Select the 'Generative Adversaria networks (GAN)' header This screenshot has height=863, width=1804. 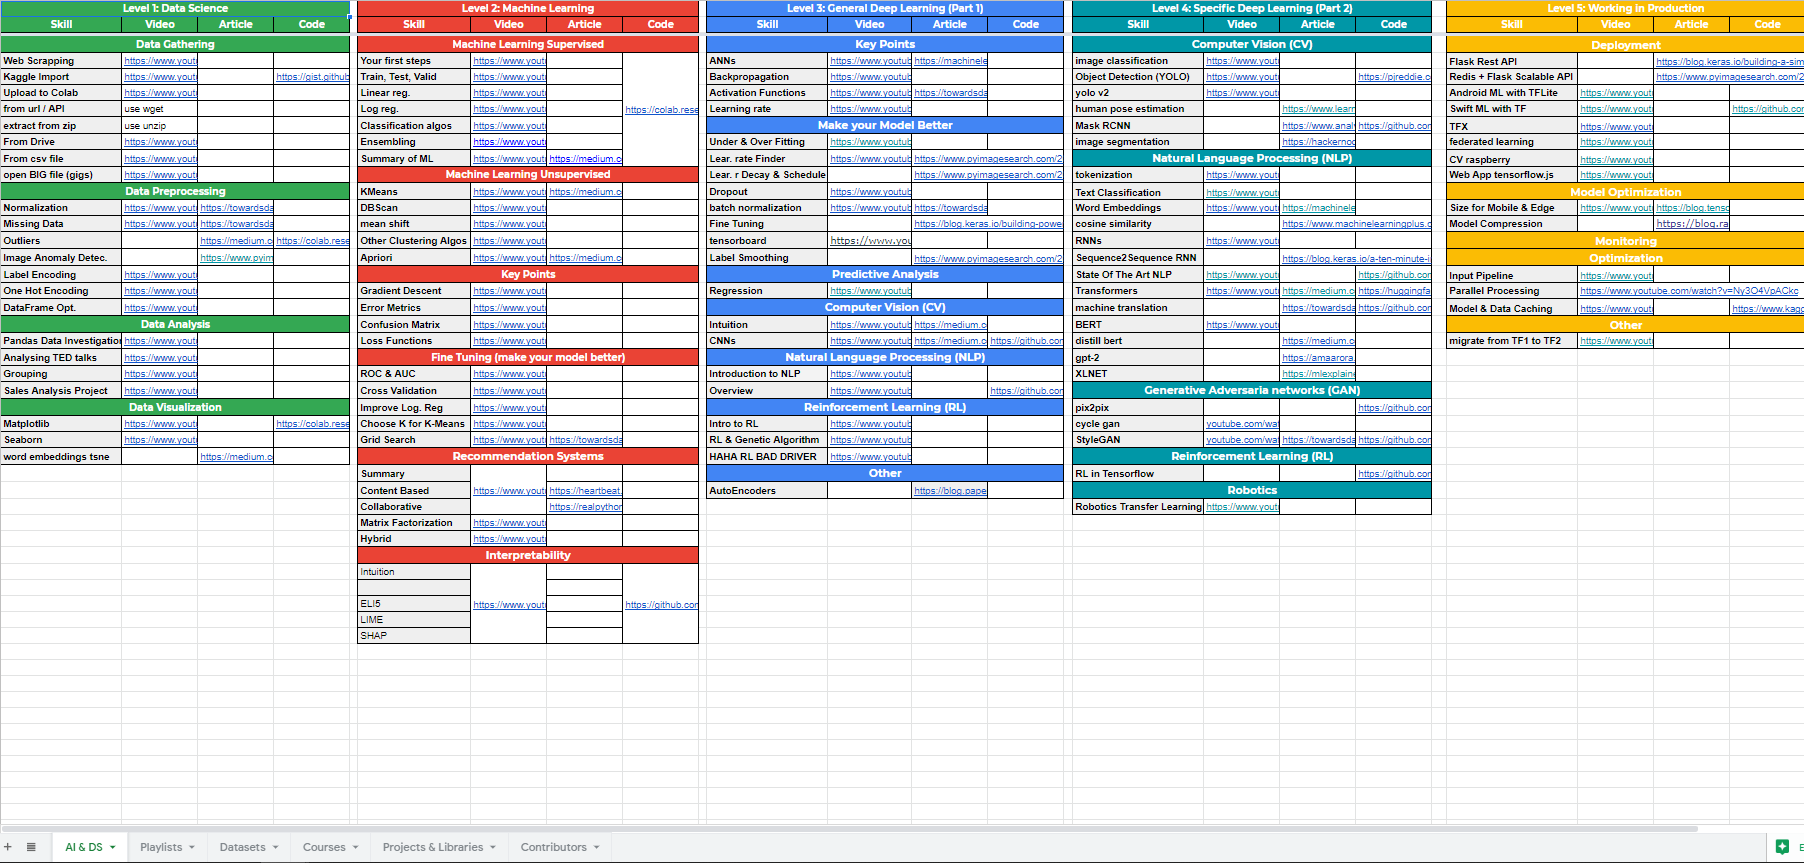(x=1252, y=390)
